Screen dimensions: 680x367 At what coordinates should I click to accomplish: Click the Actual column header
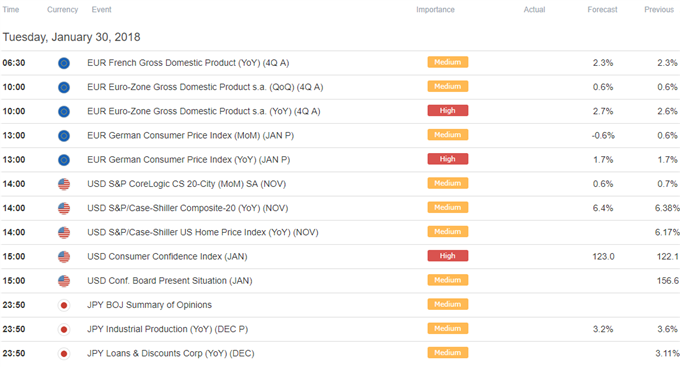click(534, 10)
